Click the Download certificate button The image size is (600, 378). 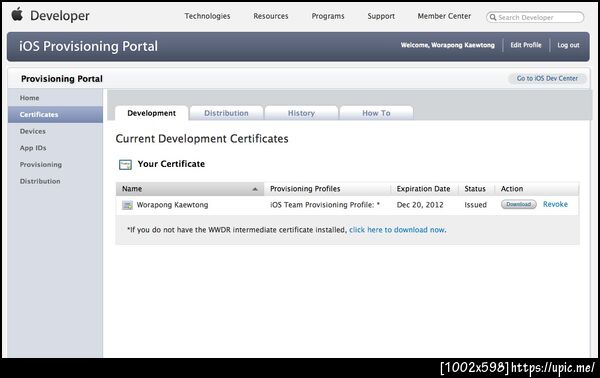coord(518,204)
